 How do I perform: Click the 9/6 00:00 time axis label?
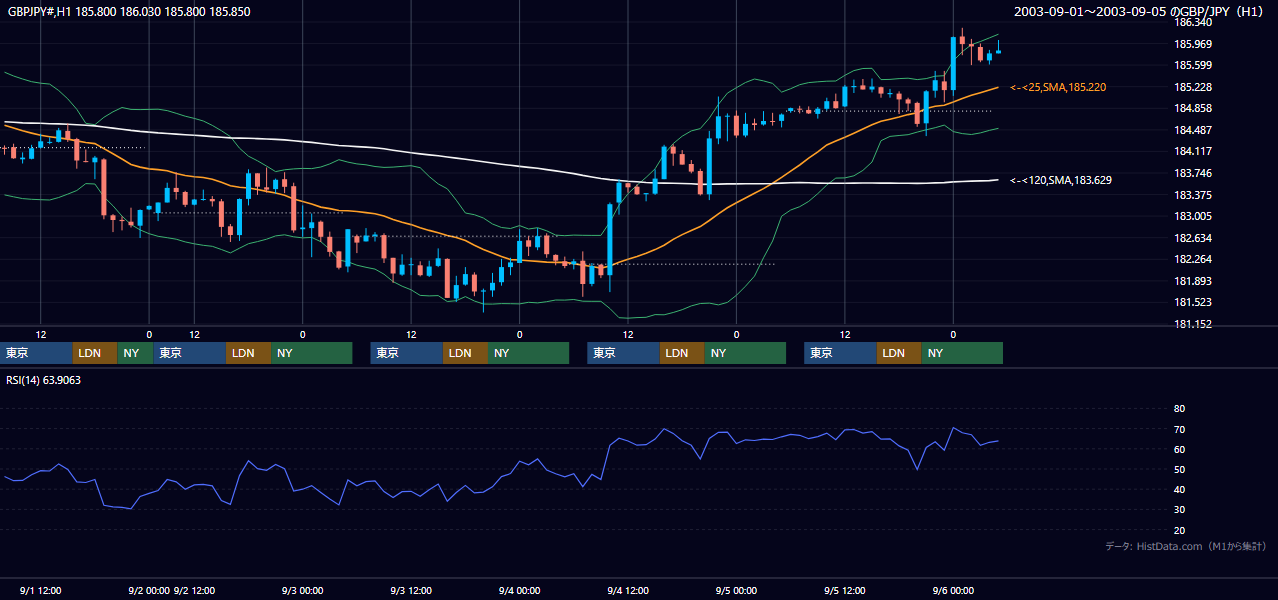[953, 591]
